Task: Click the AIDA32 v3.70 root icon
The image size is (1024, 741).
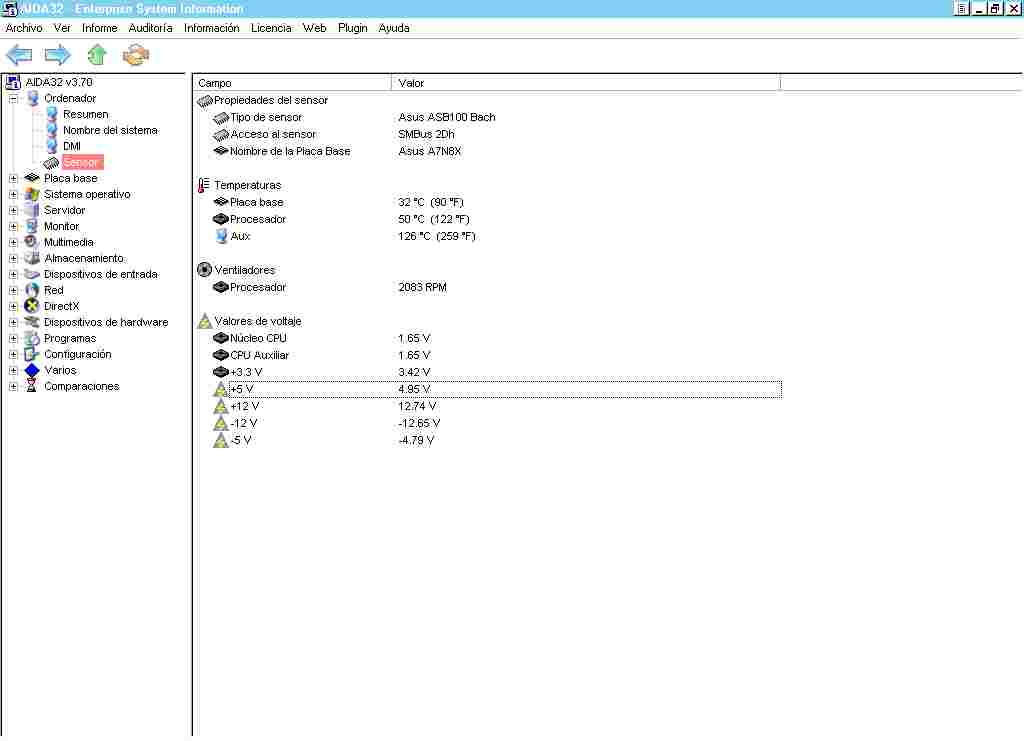Action: (13, 82)
